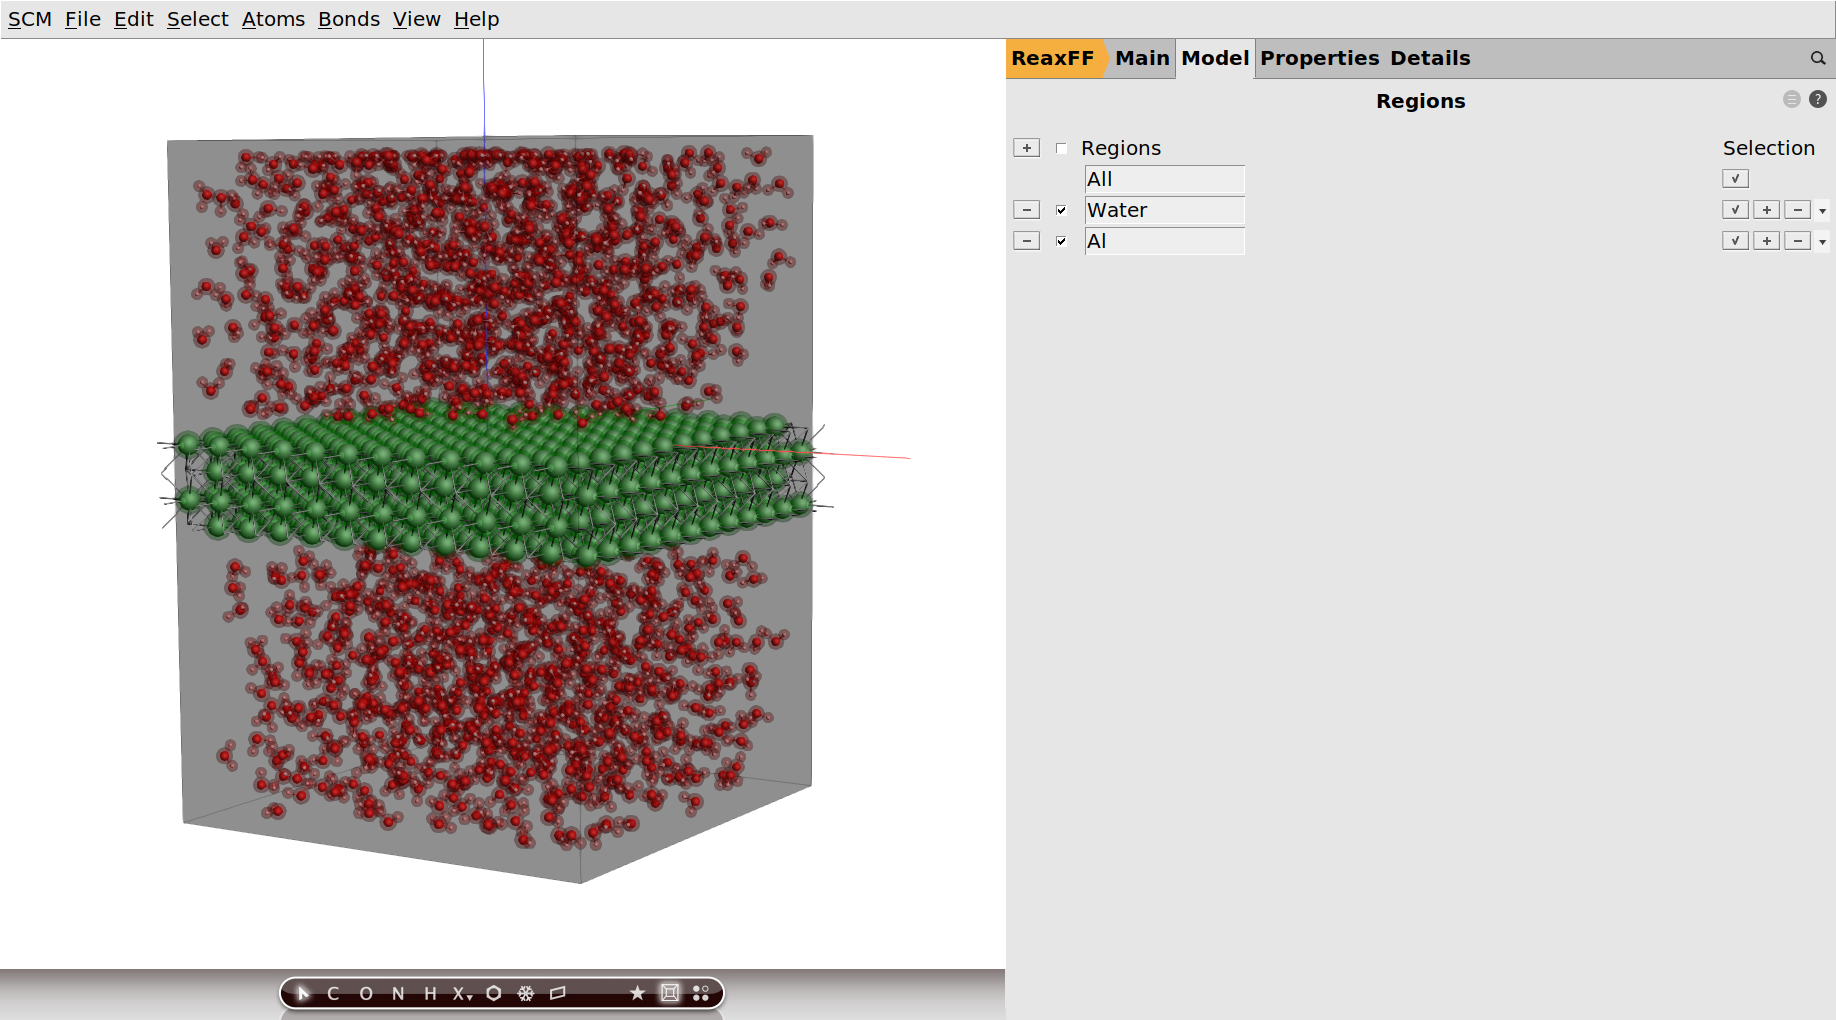Remove selection from the Water region

(1798, 210)
